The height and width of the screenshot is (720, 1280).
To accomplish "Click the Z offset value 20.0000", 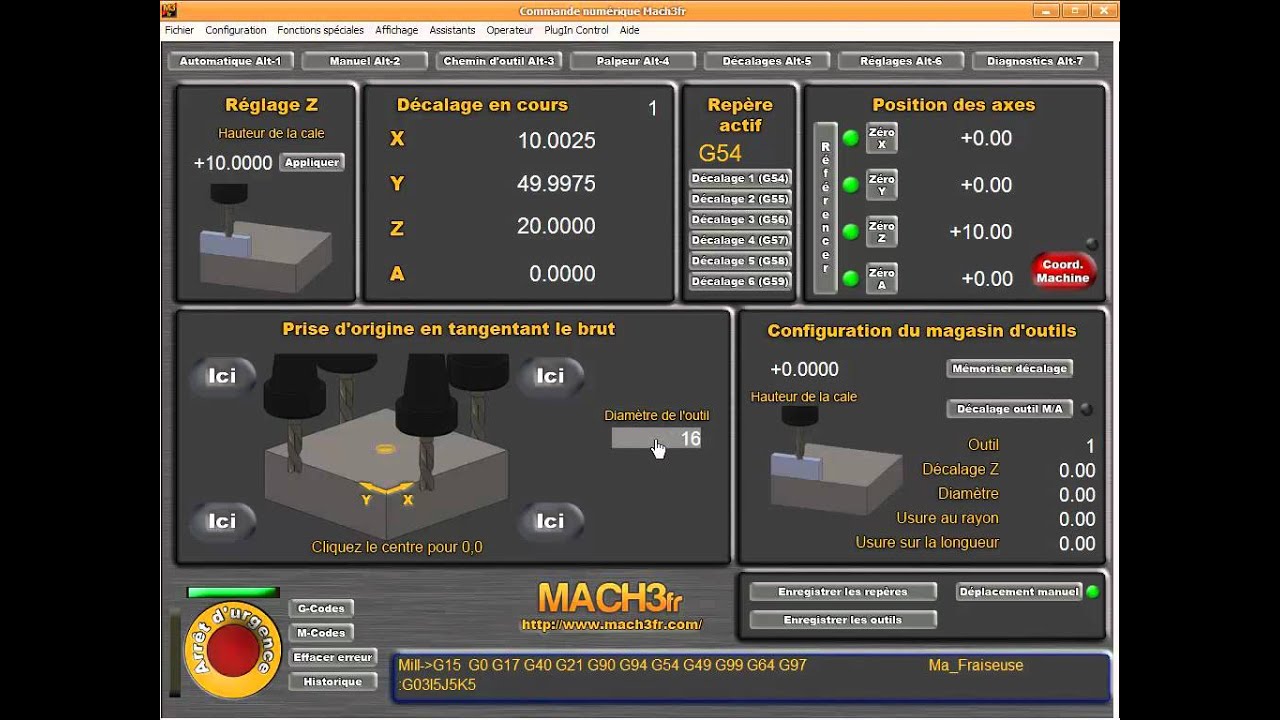I will [556, 226].
